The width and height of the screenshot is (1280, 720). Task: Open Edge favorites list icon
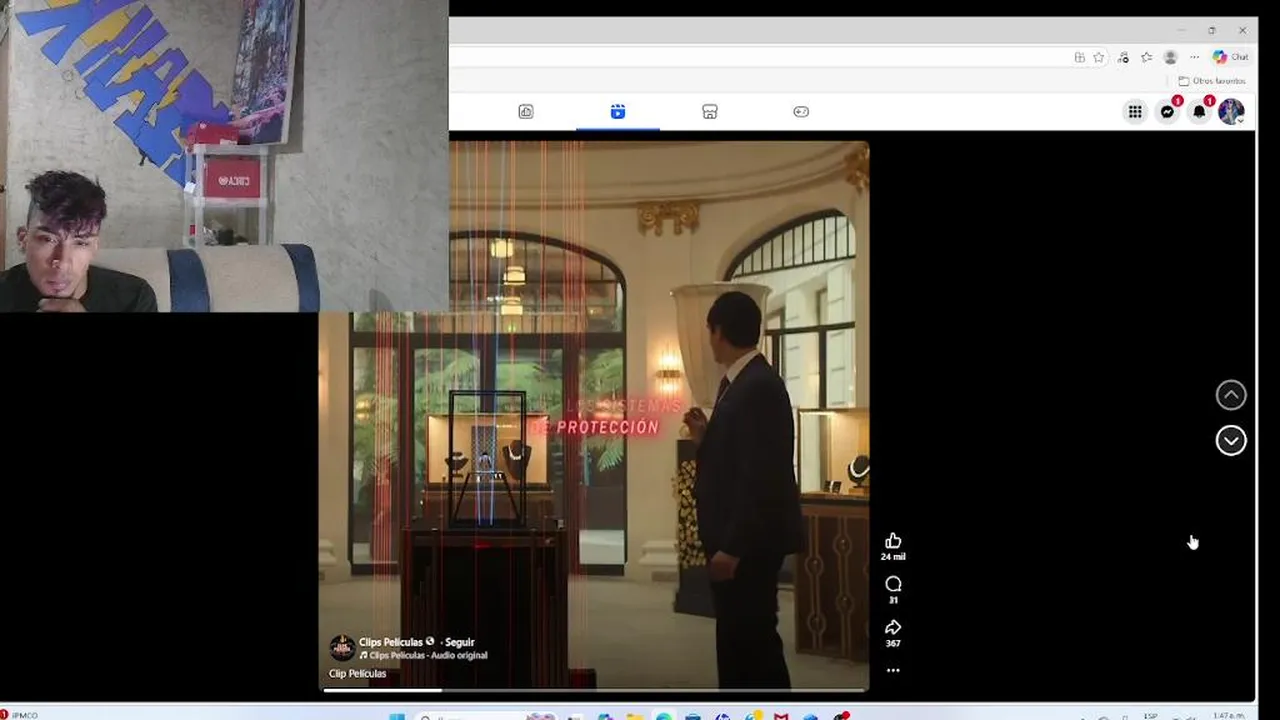[1146, 58]
